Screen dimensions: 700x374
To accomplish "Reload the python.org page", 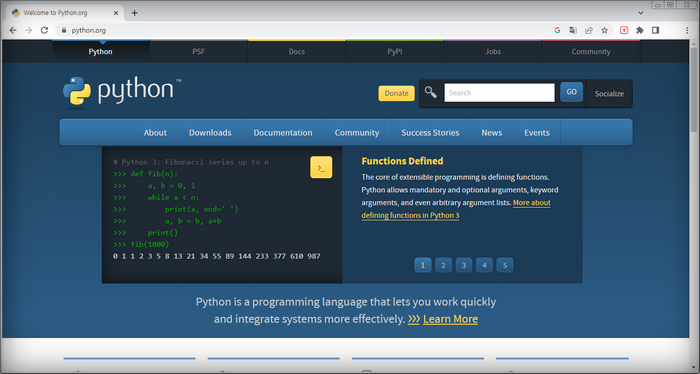I will click(44, 30).
